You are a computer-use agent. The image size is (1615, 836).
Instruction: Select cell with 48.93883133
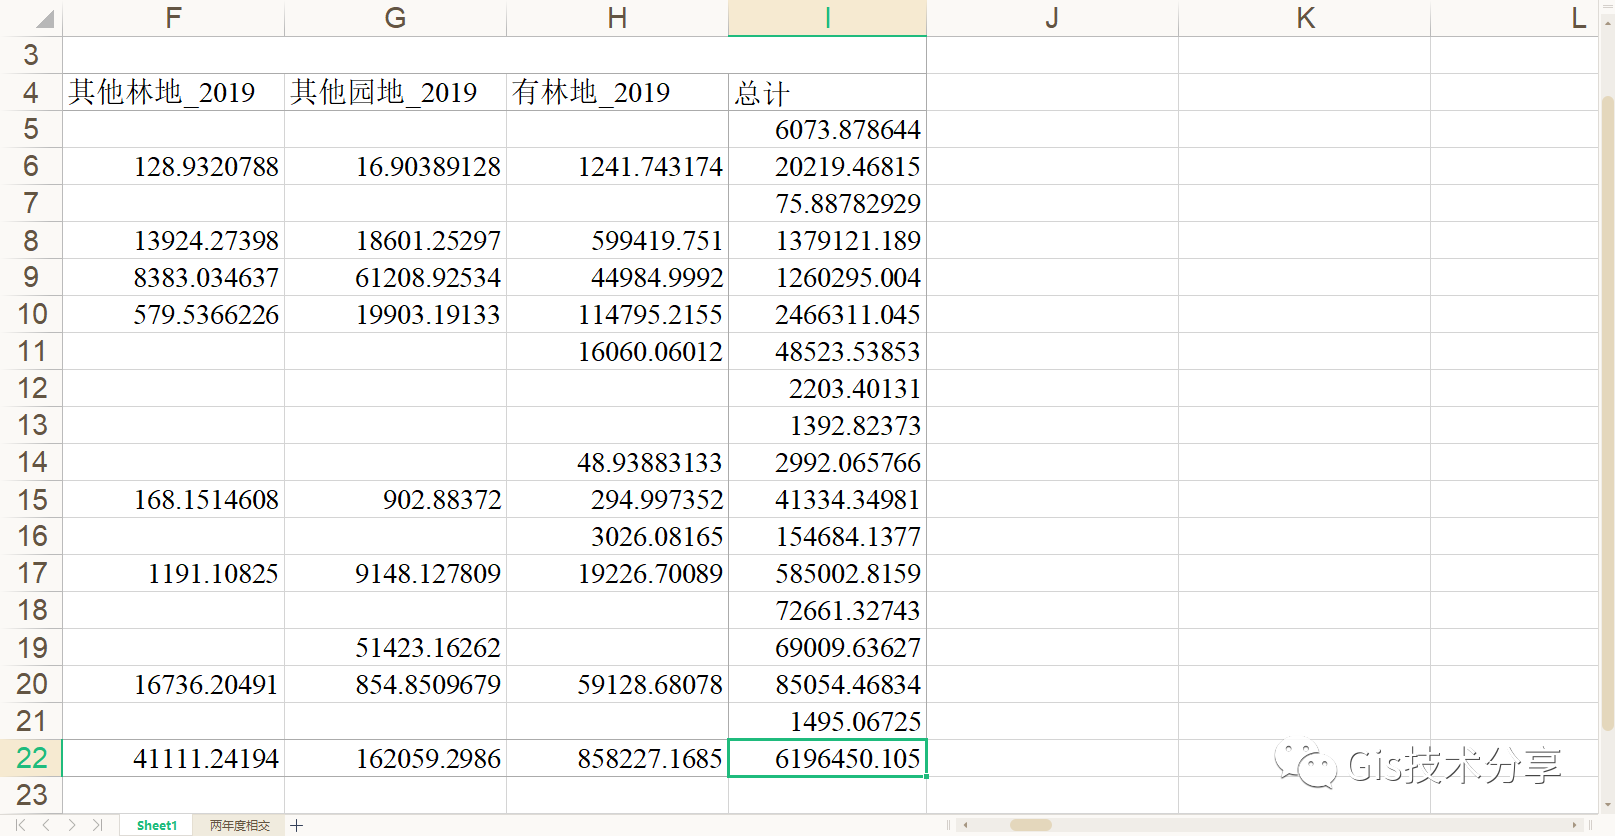(618, 462)
